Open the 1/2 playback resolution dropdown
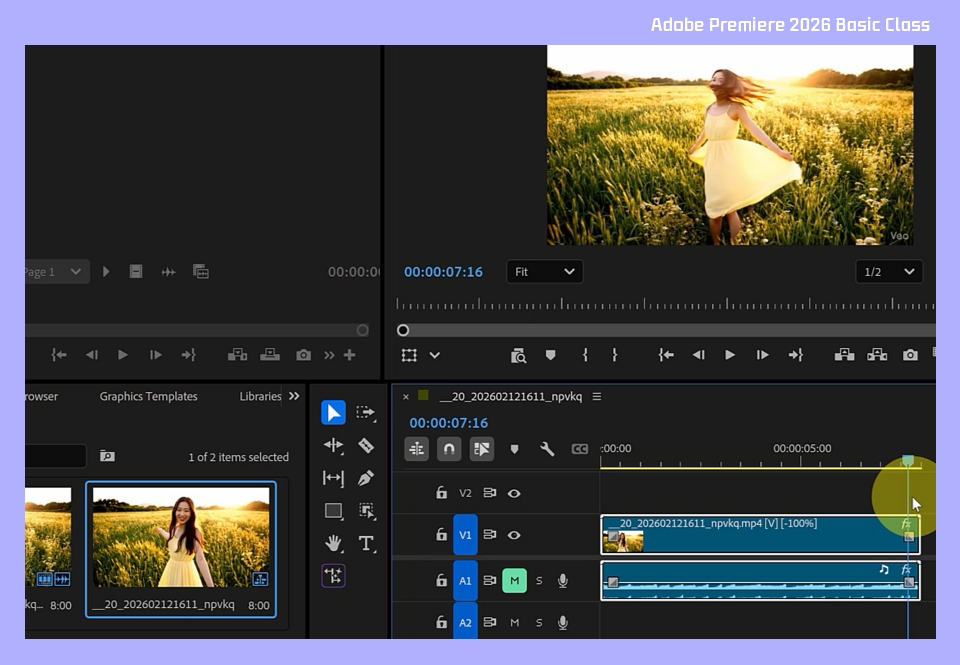The height and width of the screenshot is (665, 960). click(x=889, y=272)
